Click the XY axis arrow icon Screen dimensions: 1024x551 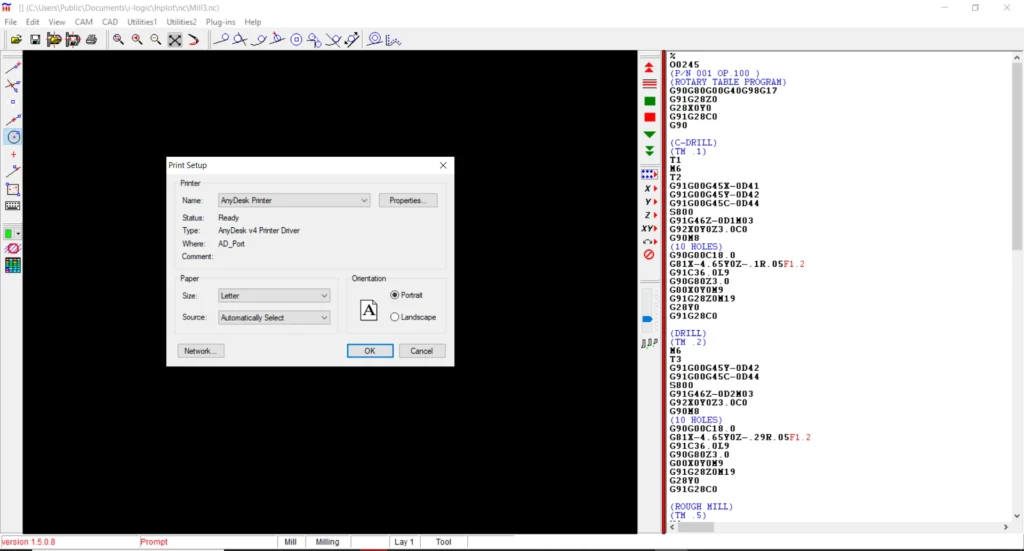tap(649, 228)
